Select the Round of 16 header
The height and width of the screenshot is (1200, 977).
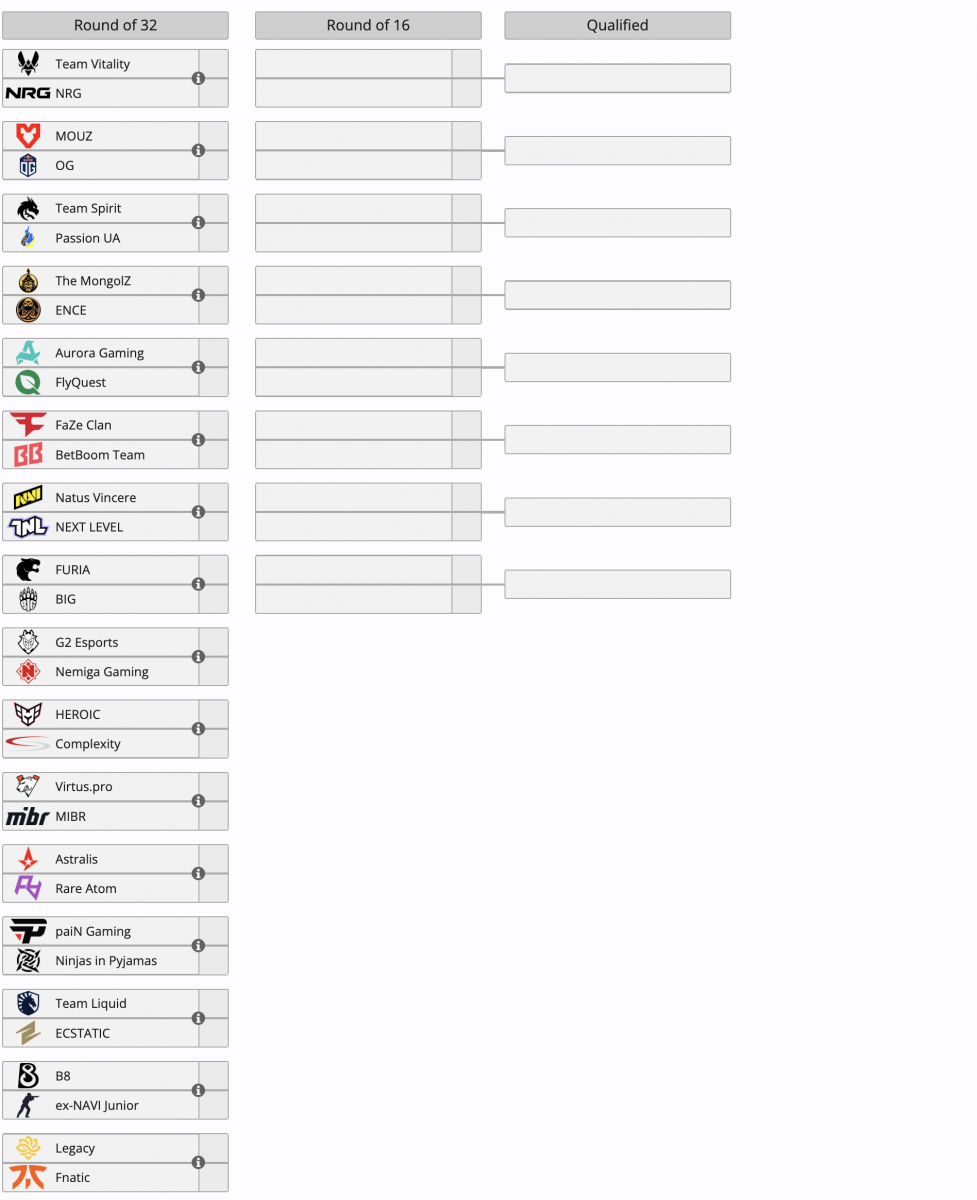coord(368,25)
